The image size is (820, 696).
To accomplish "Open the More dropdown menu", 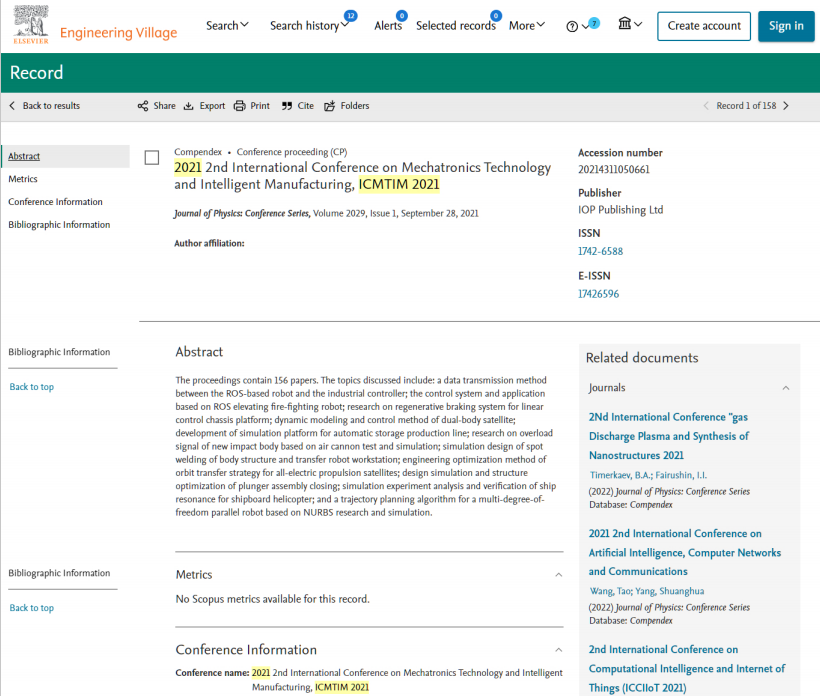I will pos(527,26).
